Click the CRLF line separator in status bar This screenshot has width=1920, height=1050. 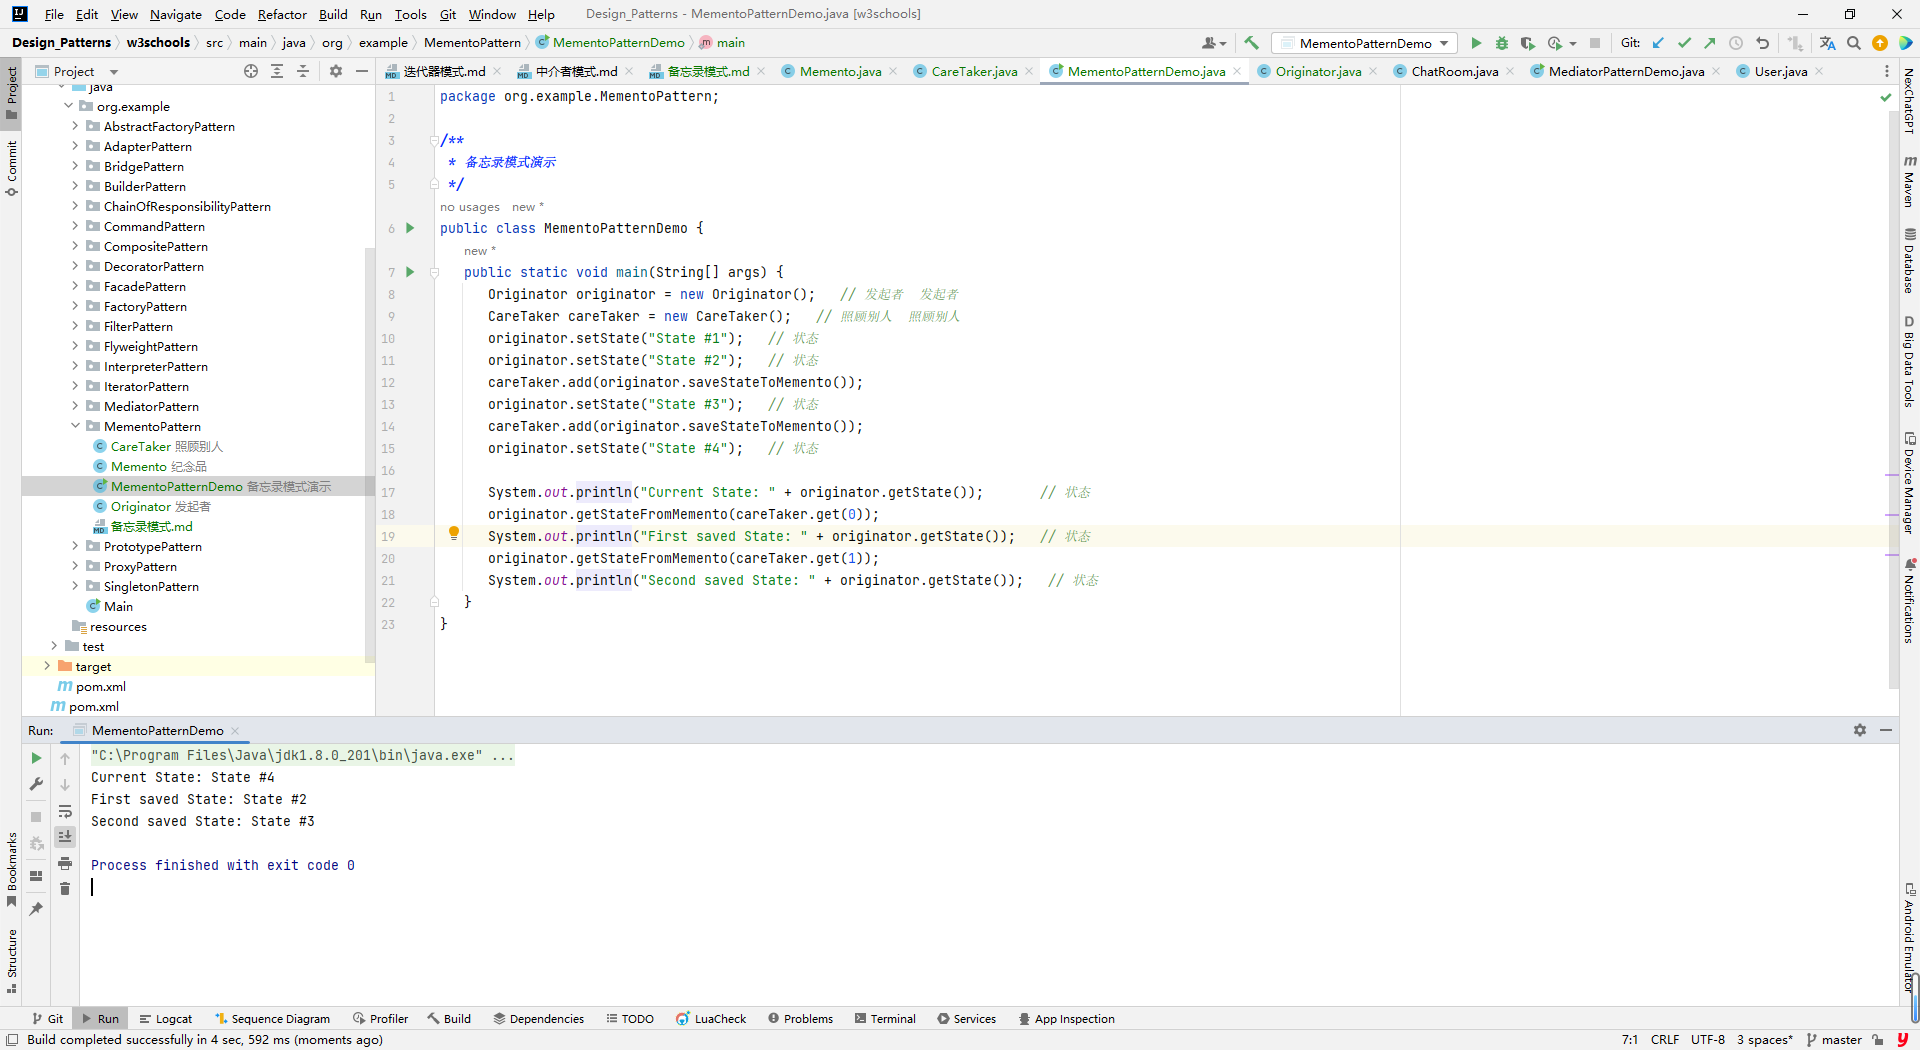(x=1664, y=1040)
